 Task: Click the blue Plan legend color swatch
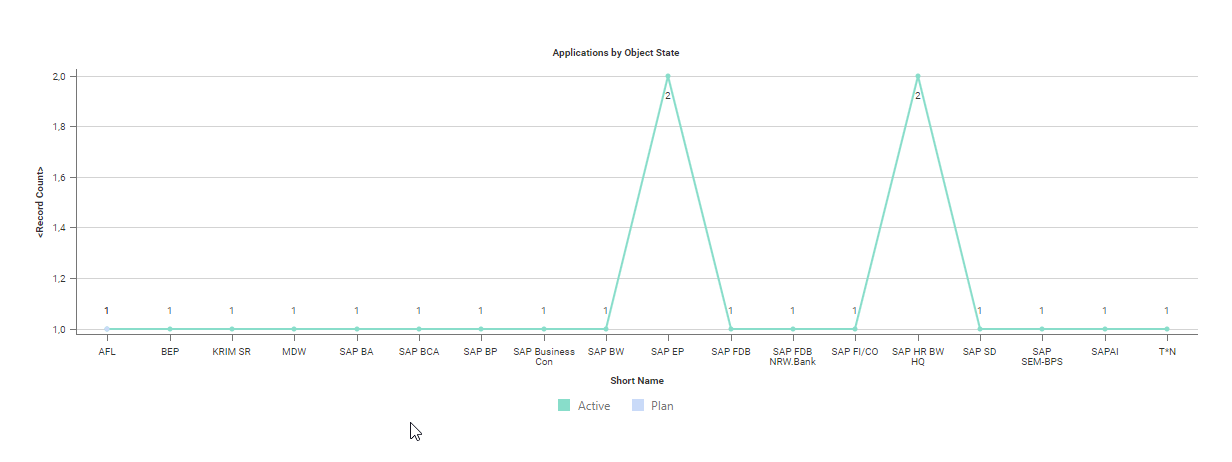pyautogui.click(x=637, y=406)
